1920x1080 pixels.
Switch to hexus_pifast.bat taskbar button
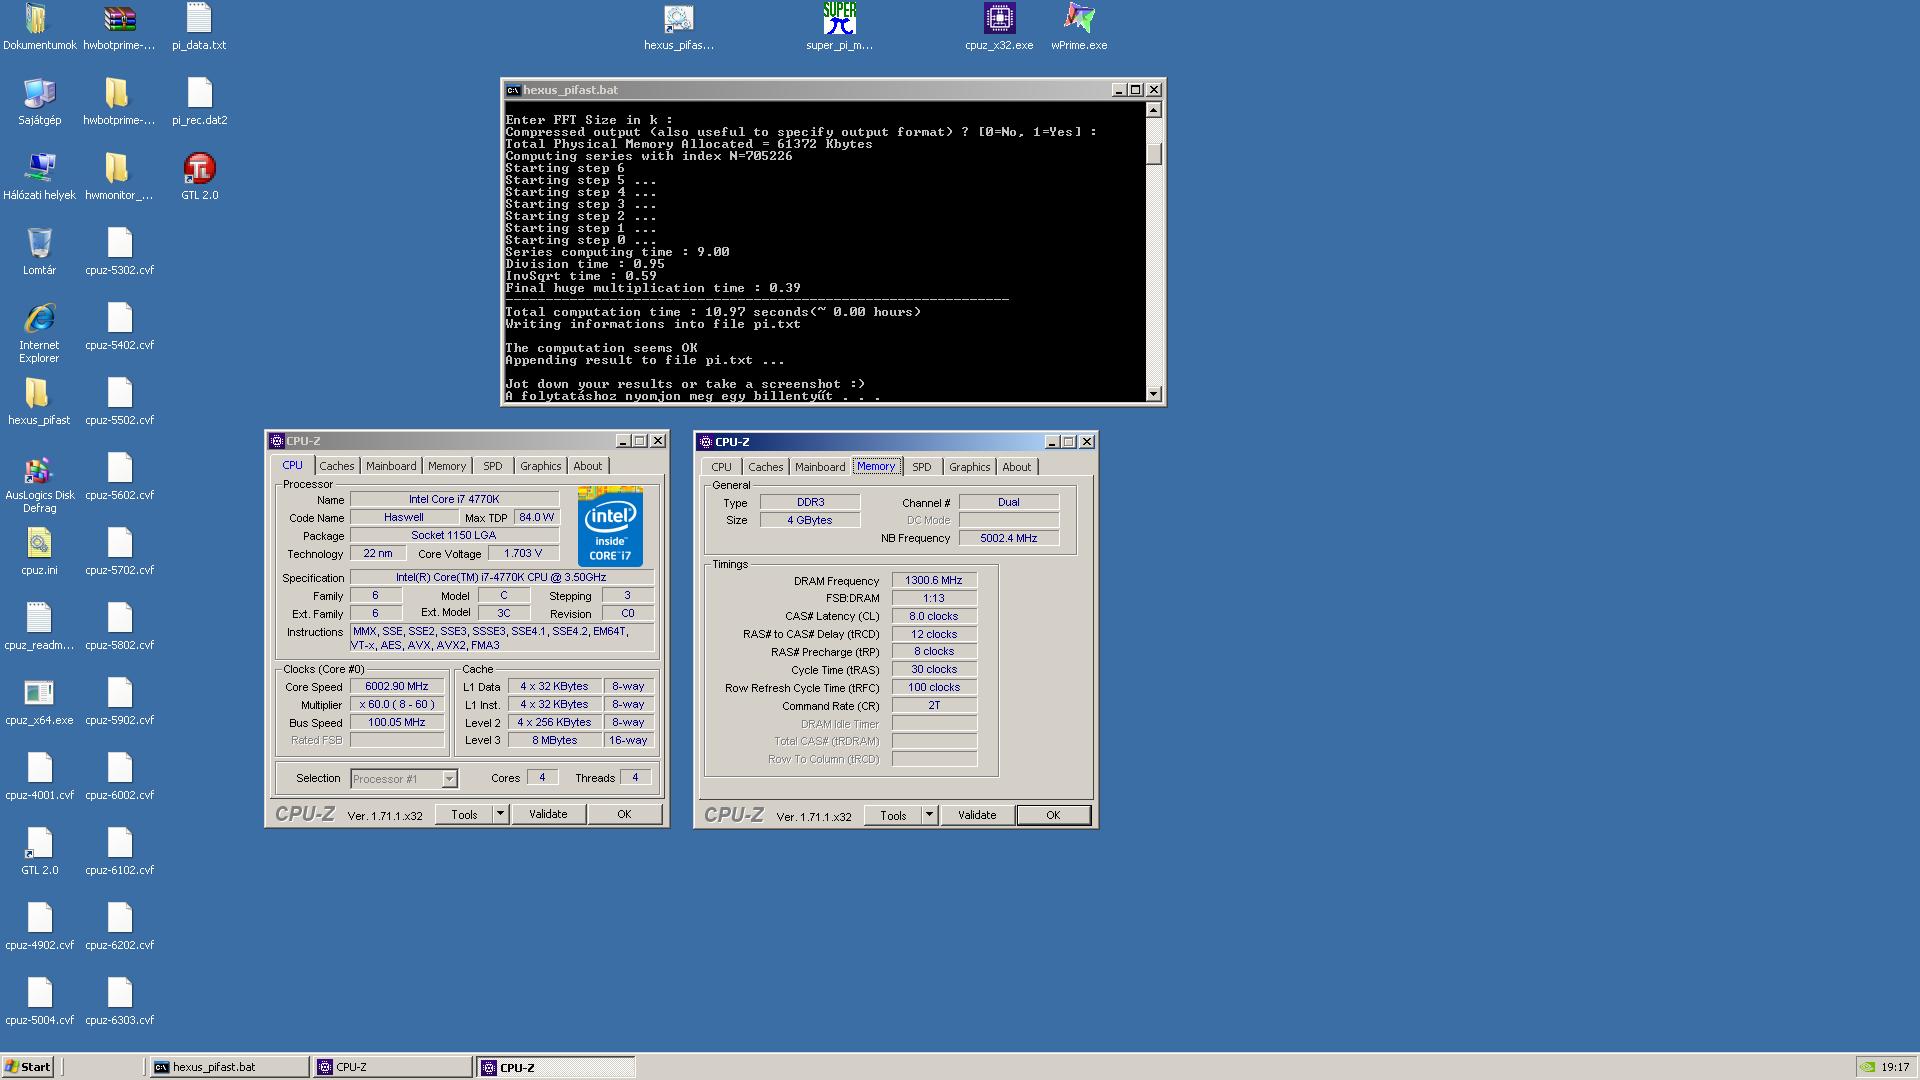point(229,1067)
